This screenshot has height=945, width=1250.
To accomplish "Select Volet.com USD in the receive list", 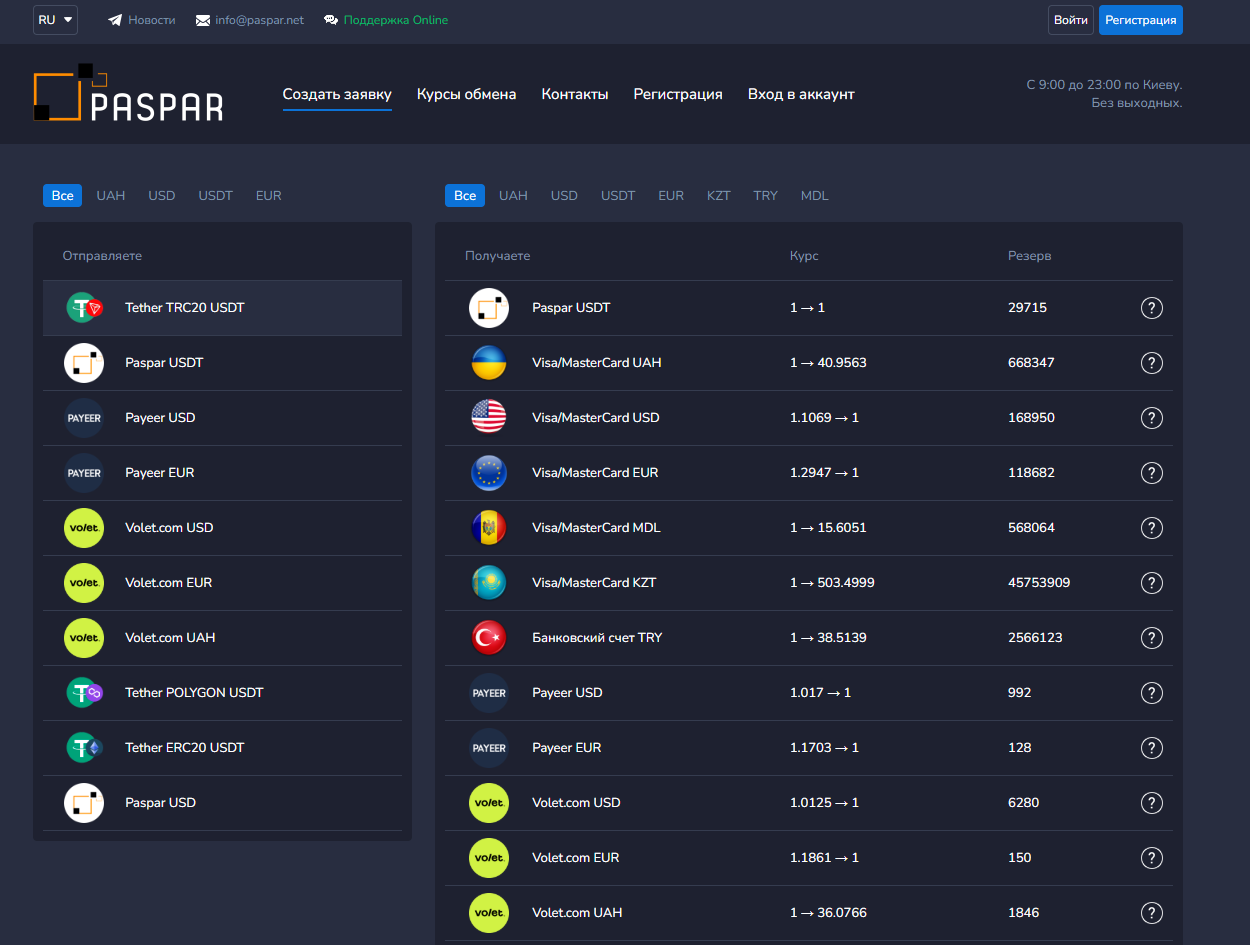I will pyautogui.click(x=809, y=803).
